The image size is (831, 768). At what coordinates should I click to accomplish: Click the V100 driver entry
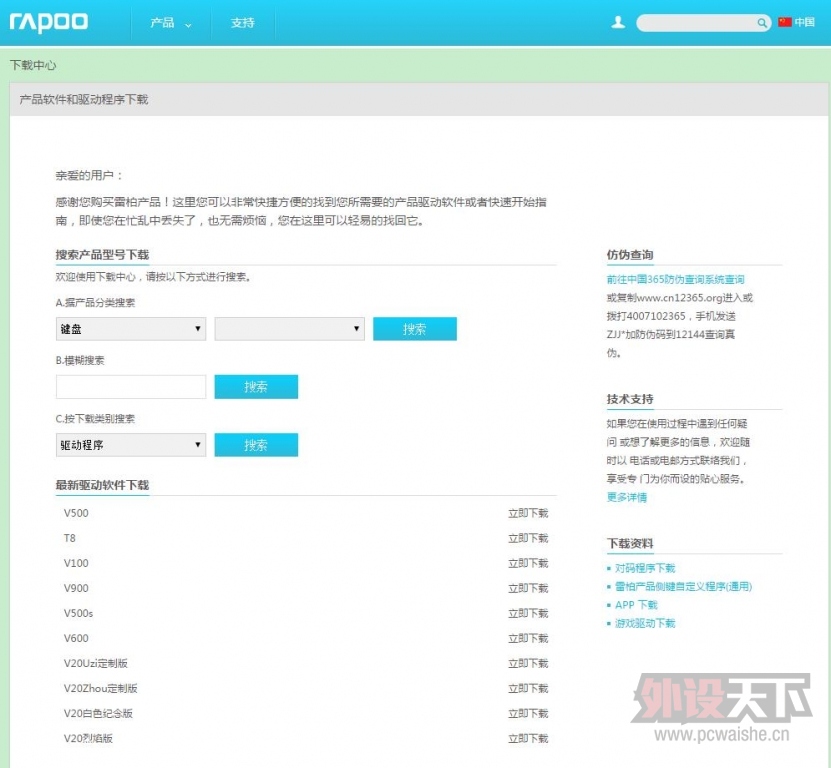[76, 563]
